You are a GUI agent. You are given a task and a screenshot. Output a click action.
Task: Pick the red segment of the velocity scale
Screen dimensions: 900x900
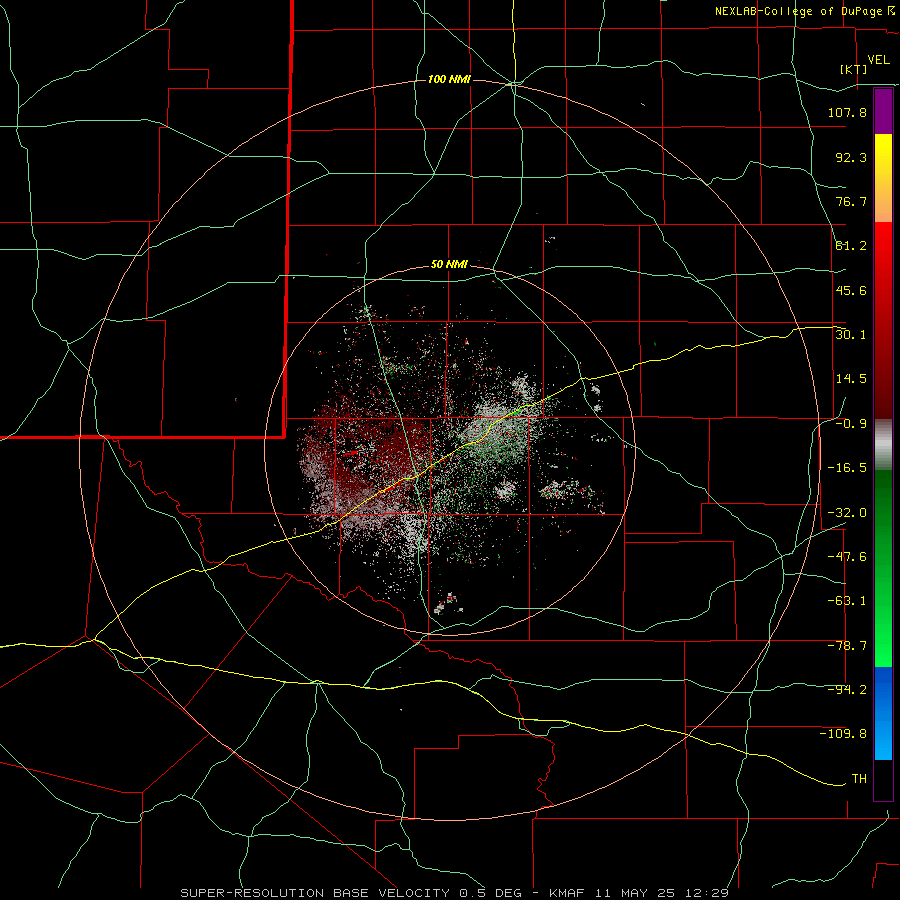pos(883,320)
